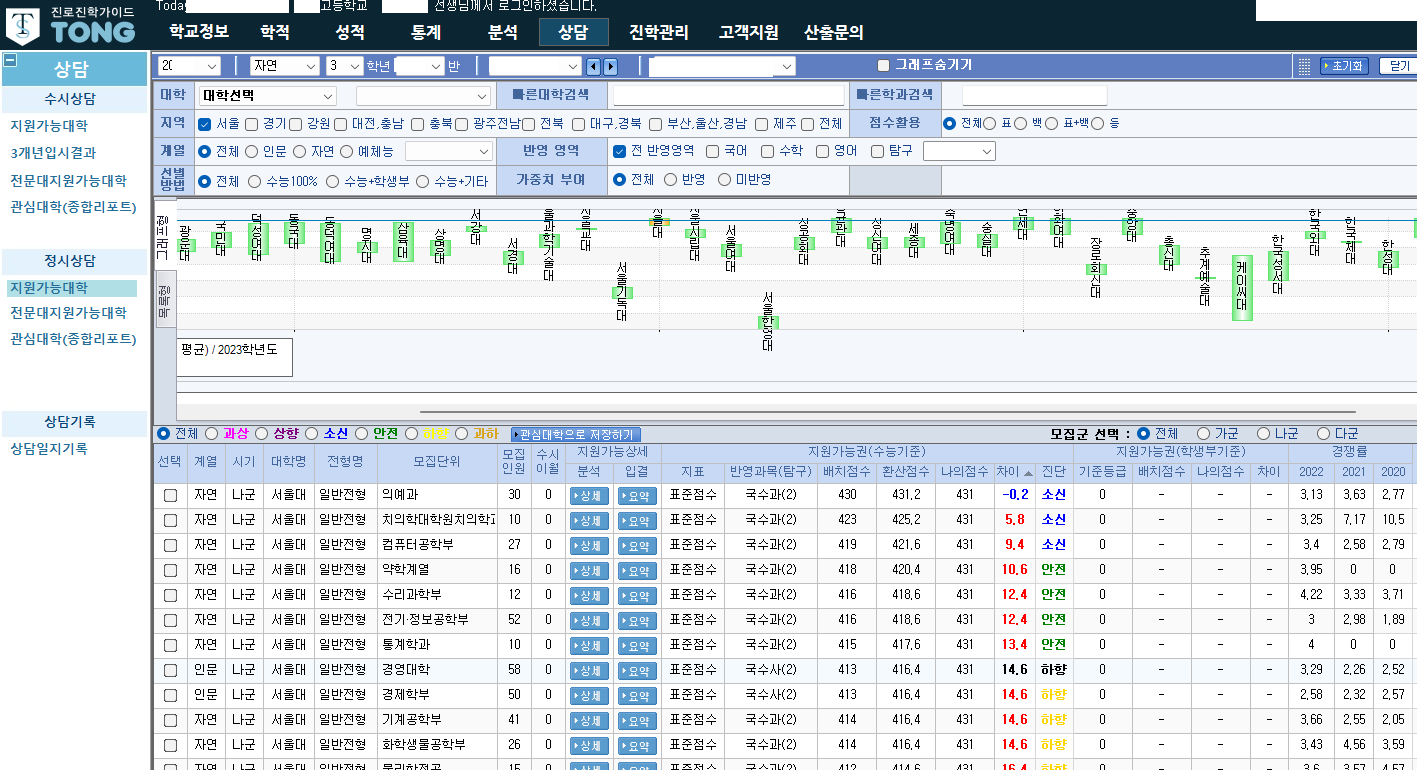The height and width of the screenshot is (770, 1417).
Task: Click the 장로회신대 marker in the chart
Action: point(1096,268)
